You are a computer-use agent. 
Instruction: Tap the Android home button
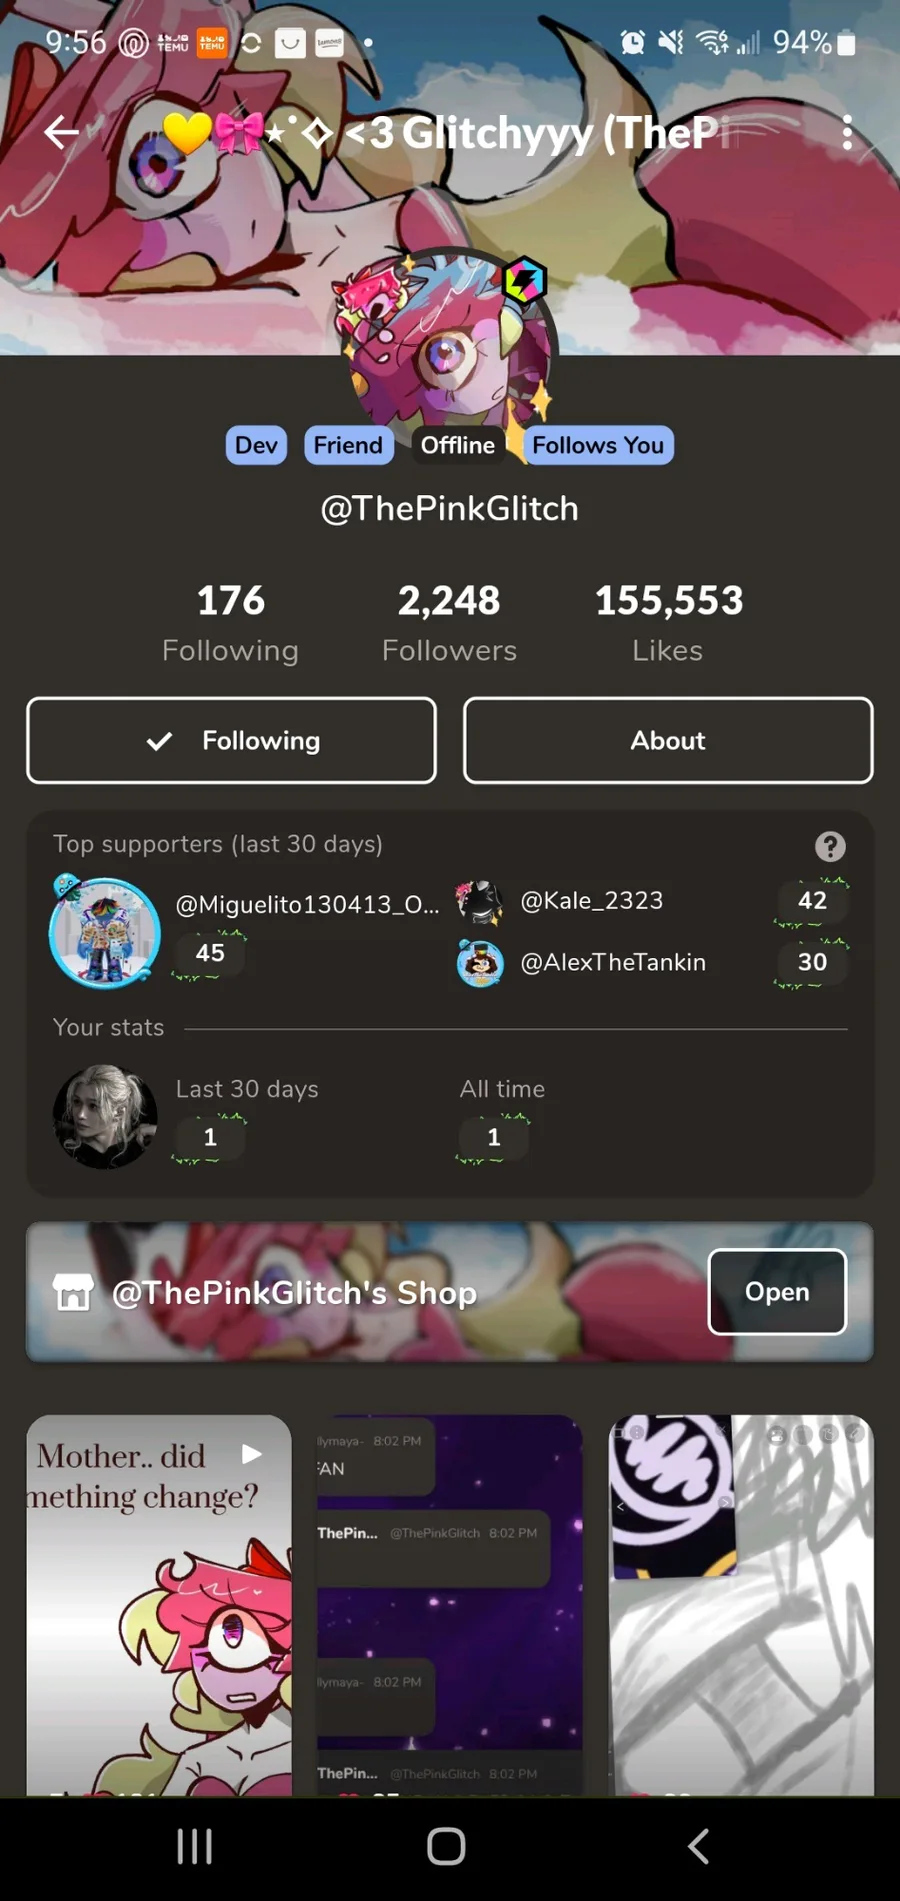[x=446, y=1846]
